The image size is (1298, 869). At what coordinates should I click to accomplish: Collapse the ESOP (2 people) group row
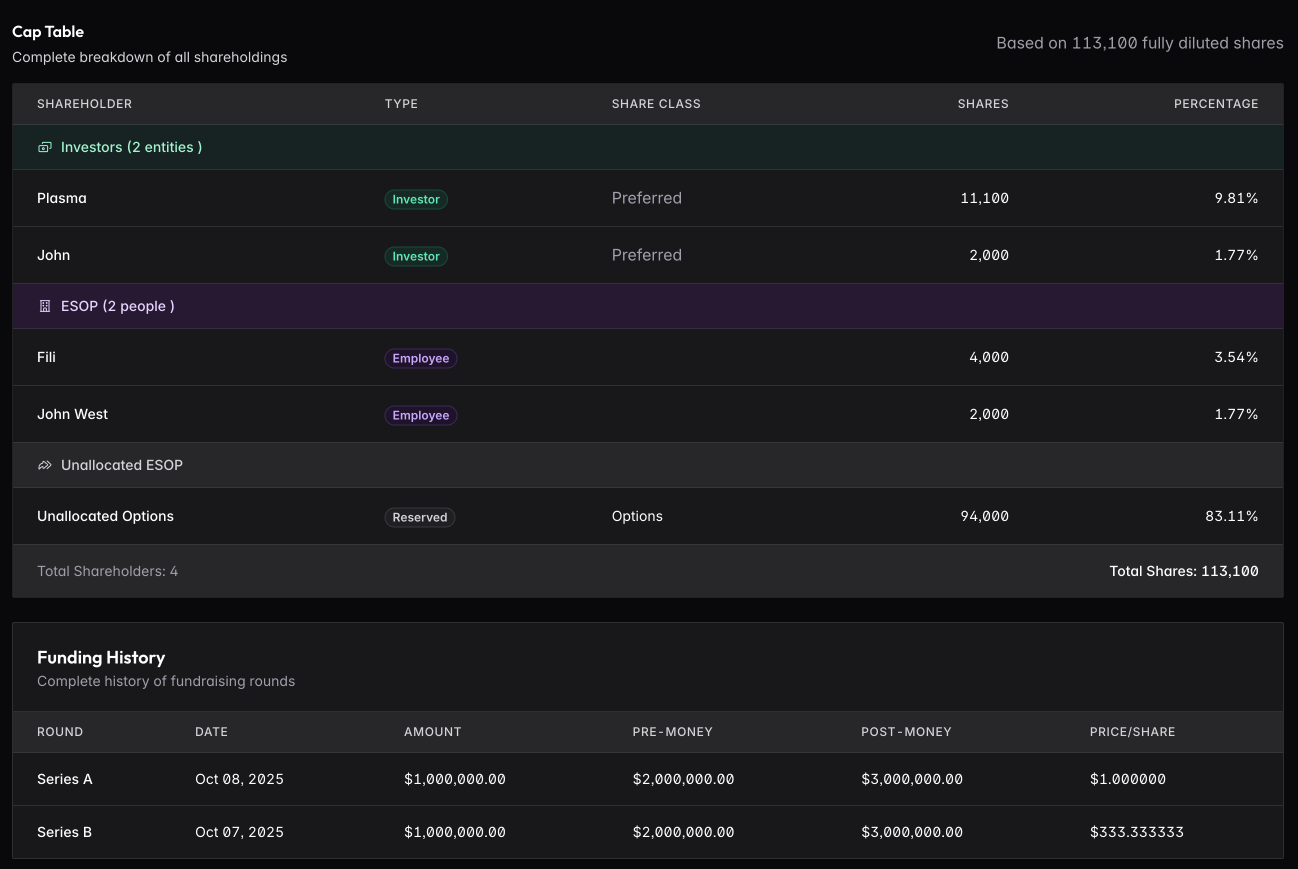(117, 306)
